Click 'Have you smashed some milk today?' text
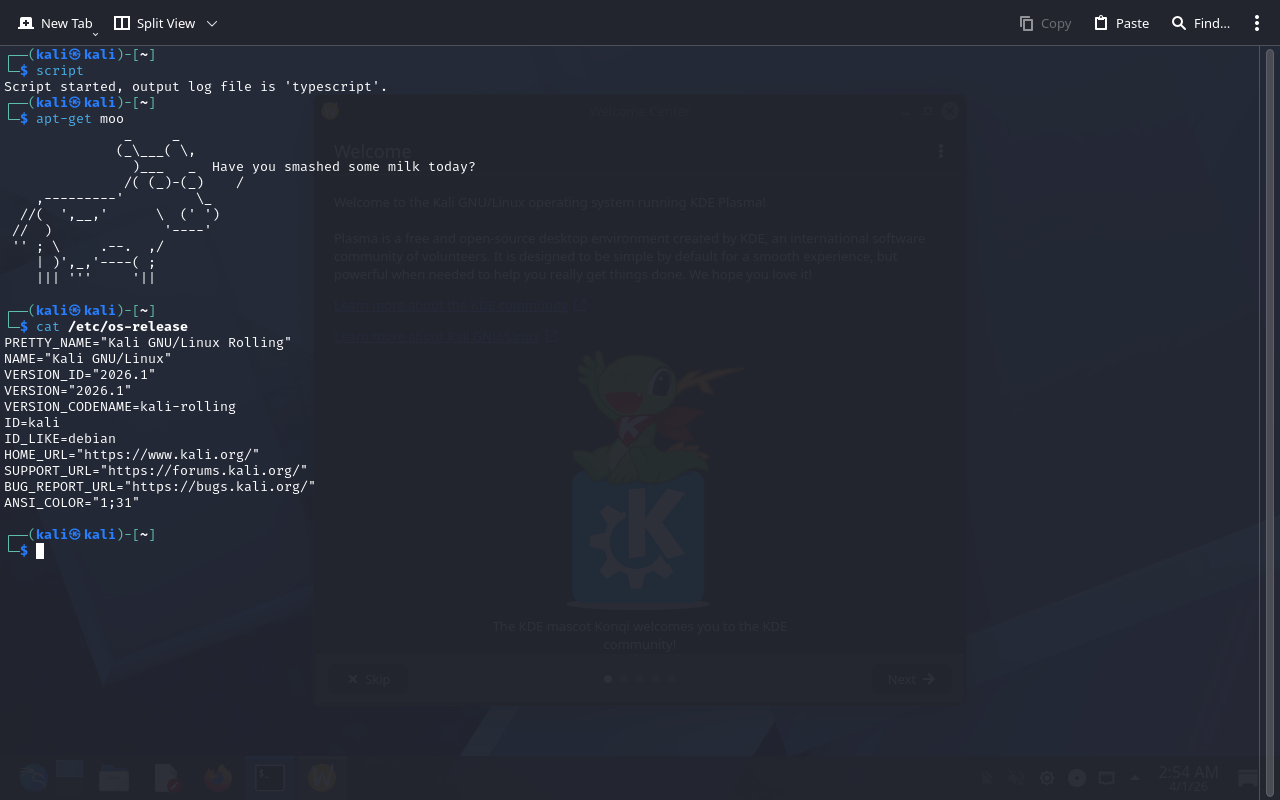1280x800 pixels. (x=343, y=167)
